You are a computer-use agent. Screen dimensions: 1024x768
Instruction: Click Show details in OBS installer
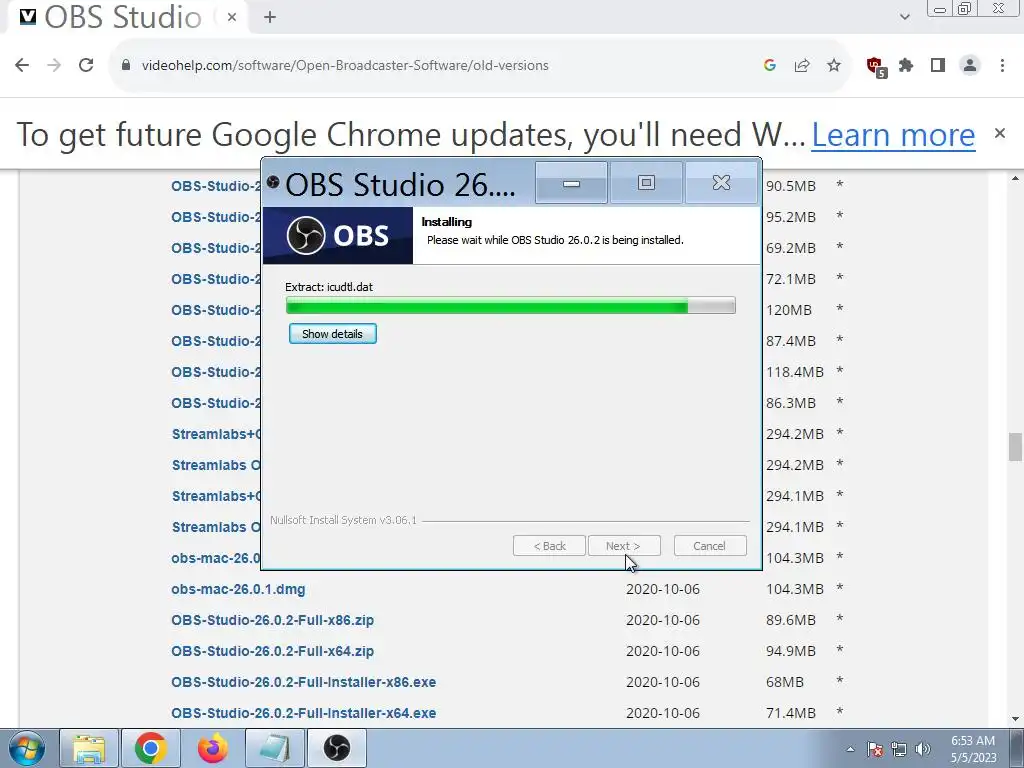332,334
